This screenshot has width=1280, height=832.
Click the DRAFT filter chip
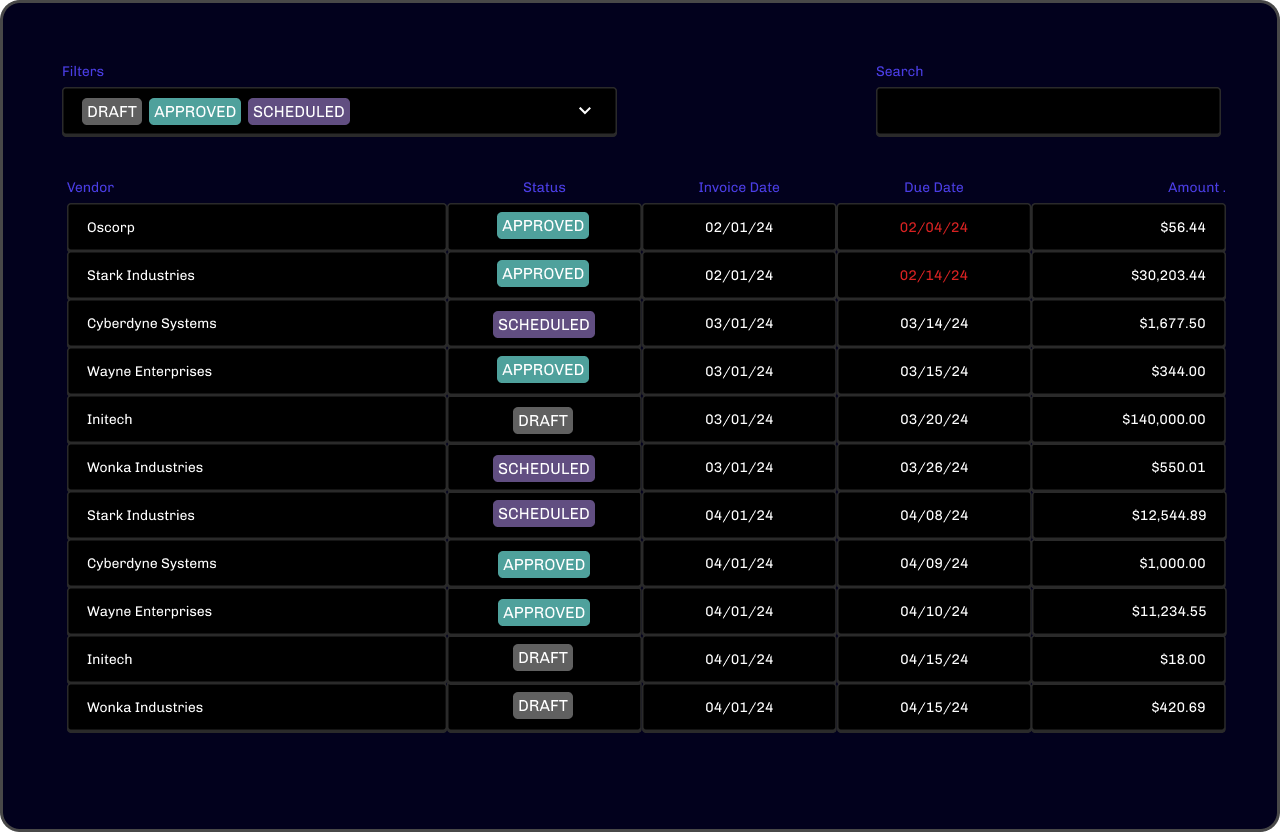[x=112, y=111]
